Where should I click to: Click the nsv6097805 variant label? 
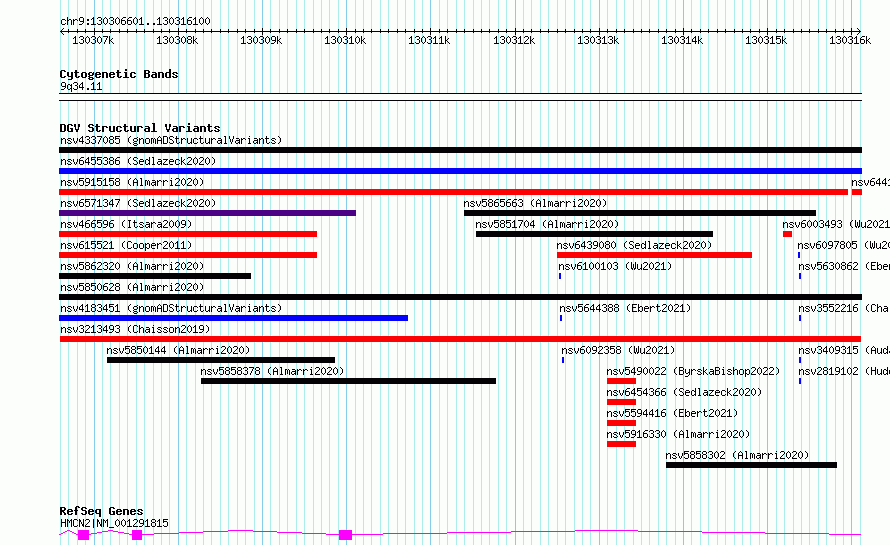[x=843, y=245]
